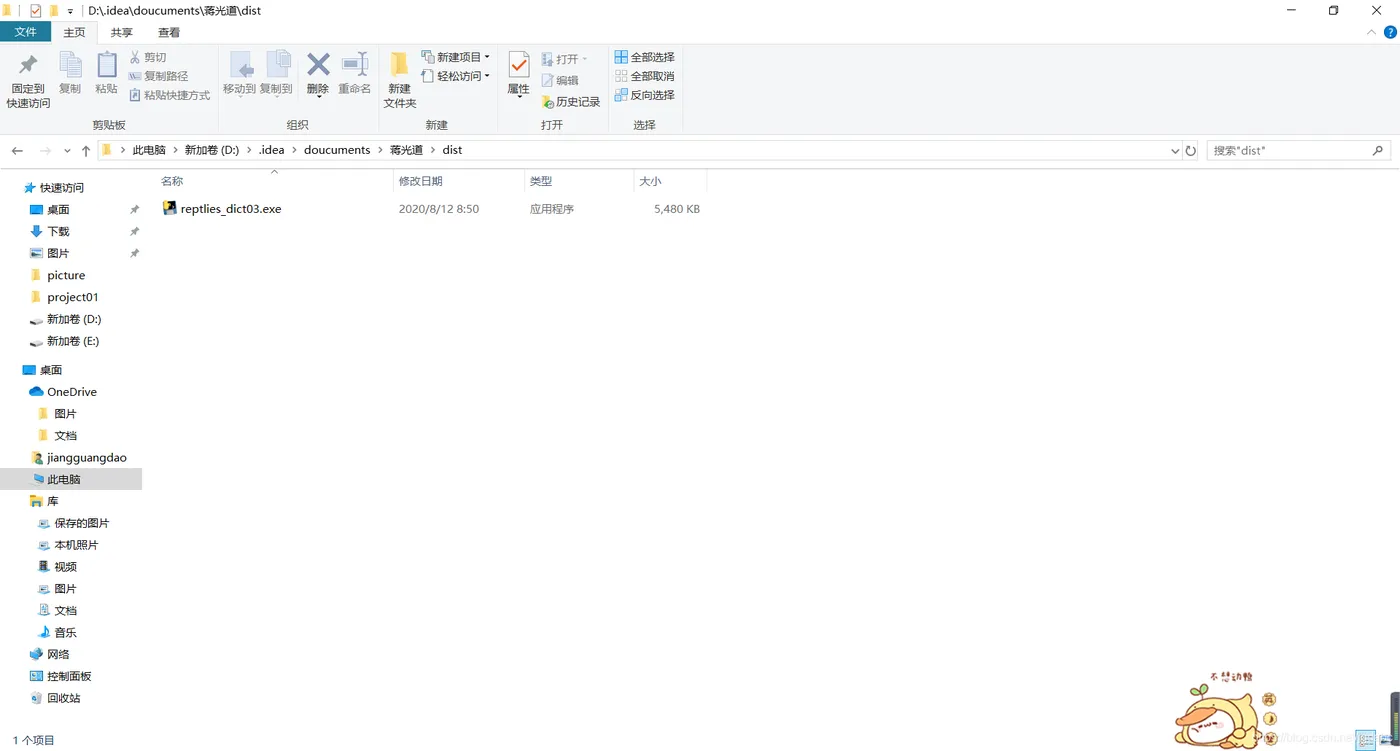1400x751 pixels.
Task: Invert selection using 反向选择
Action: (644, 95)
